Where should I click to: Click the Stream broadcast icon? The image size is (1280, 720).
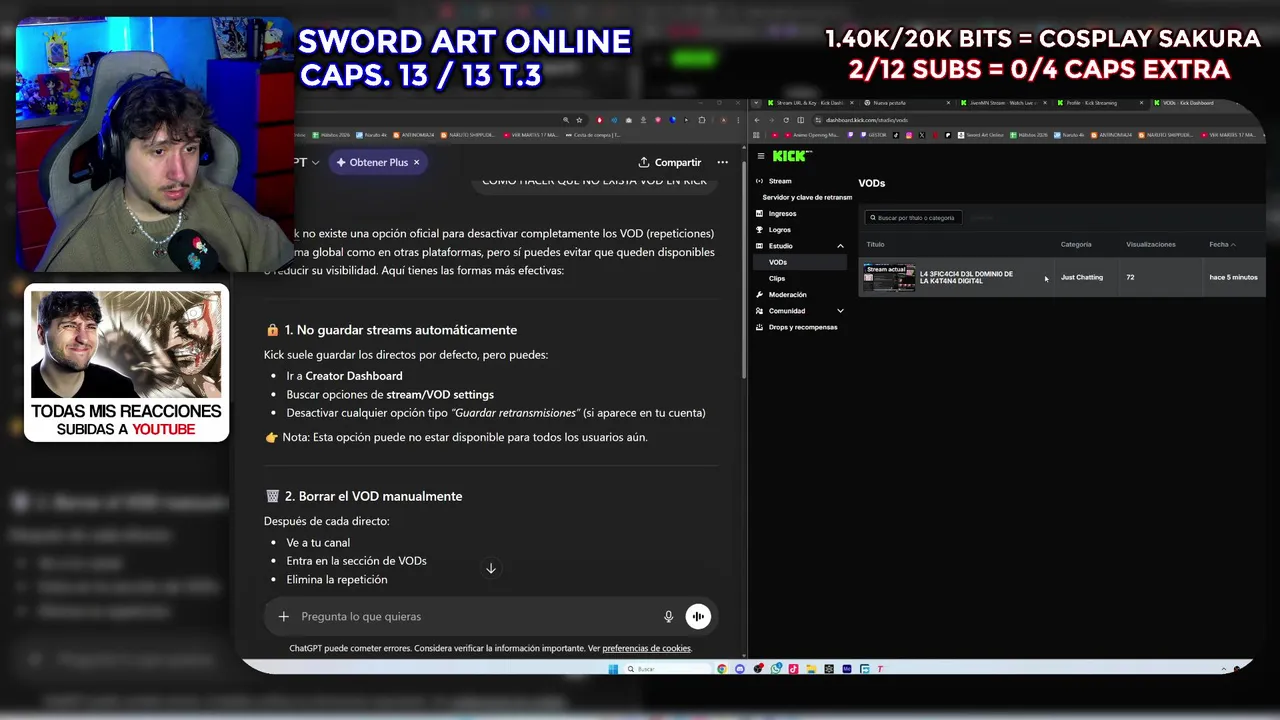coord(760,181)
